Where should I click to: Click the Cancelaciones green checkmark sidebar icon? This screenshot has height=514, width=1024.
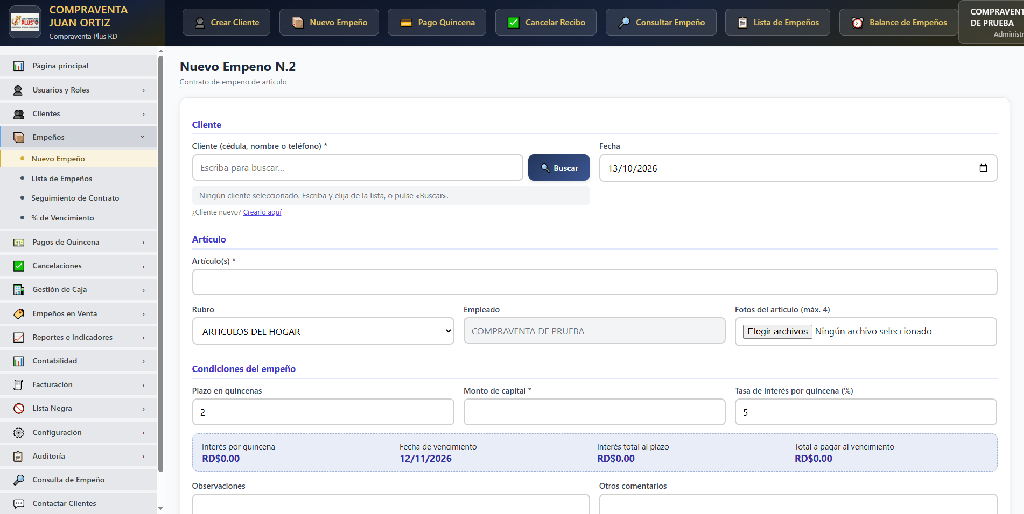[x=18, y=266]
